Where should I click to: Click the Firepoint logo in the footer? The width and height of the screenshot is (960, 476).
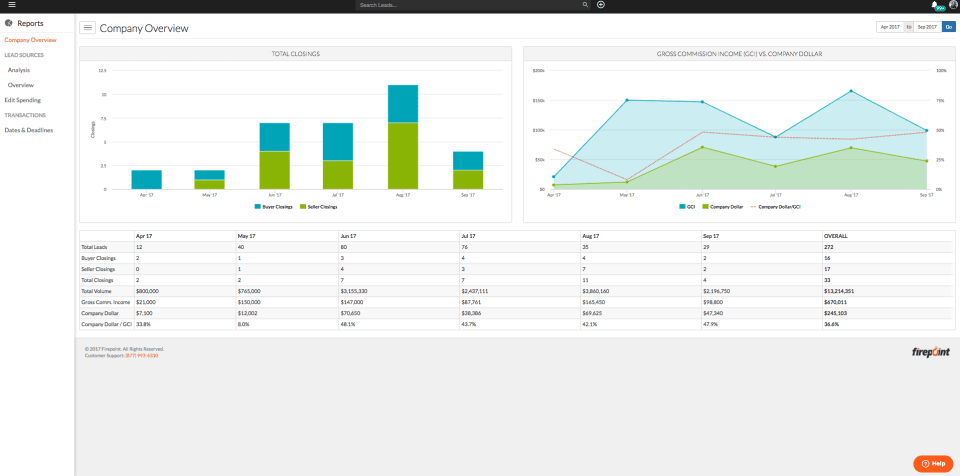(x=930, y=352)
